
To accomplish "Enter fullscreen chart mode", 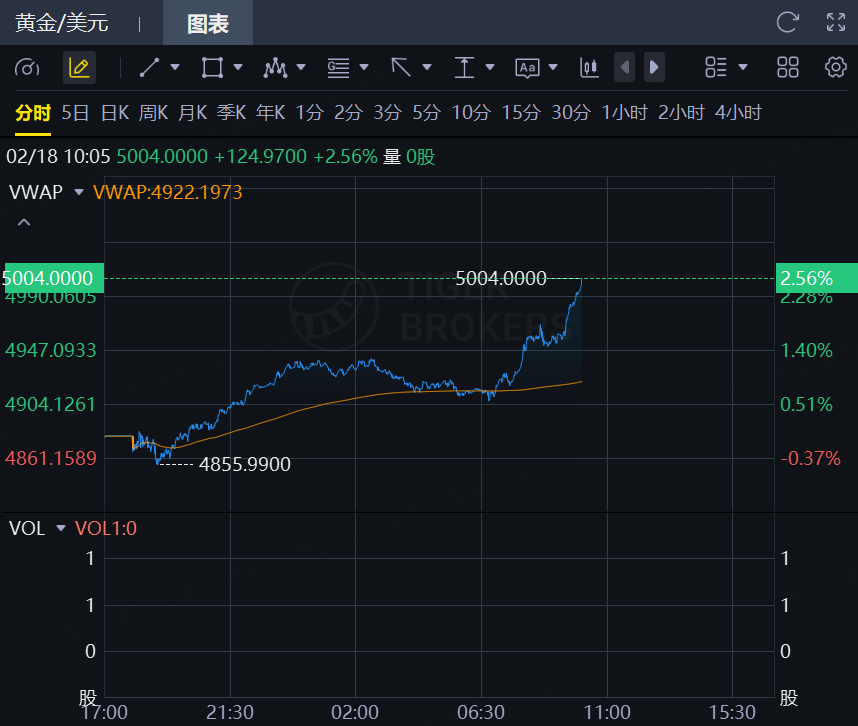I will [x=836, y=22].
